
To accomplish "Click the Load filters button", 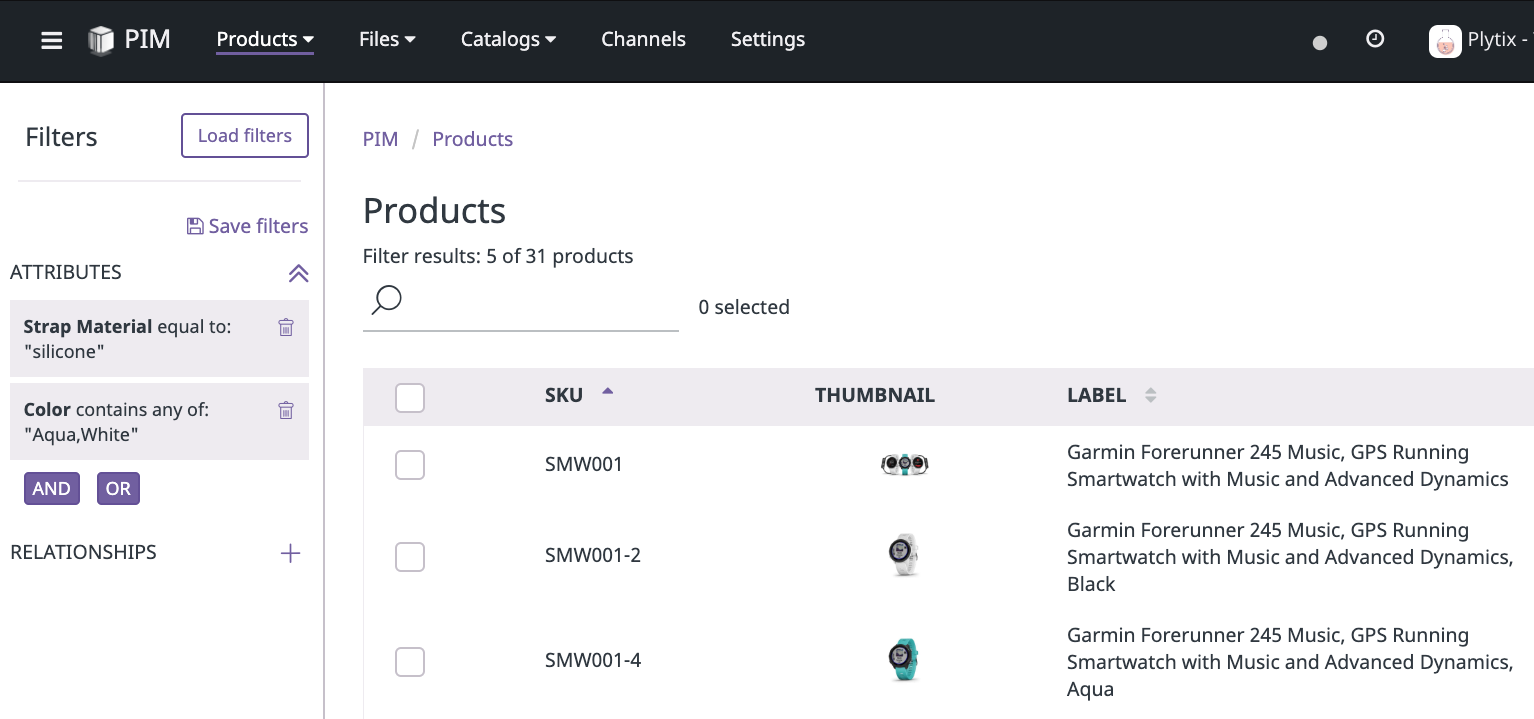I will (245, 136).
